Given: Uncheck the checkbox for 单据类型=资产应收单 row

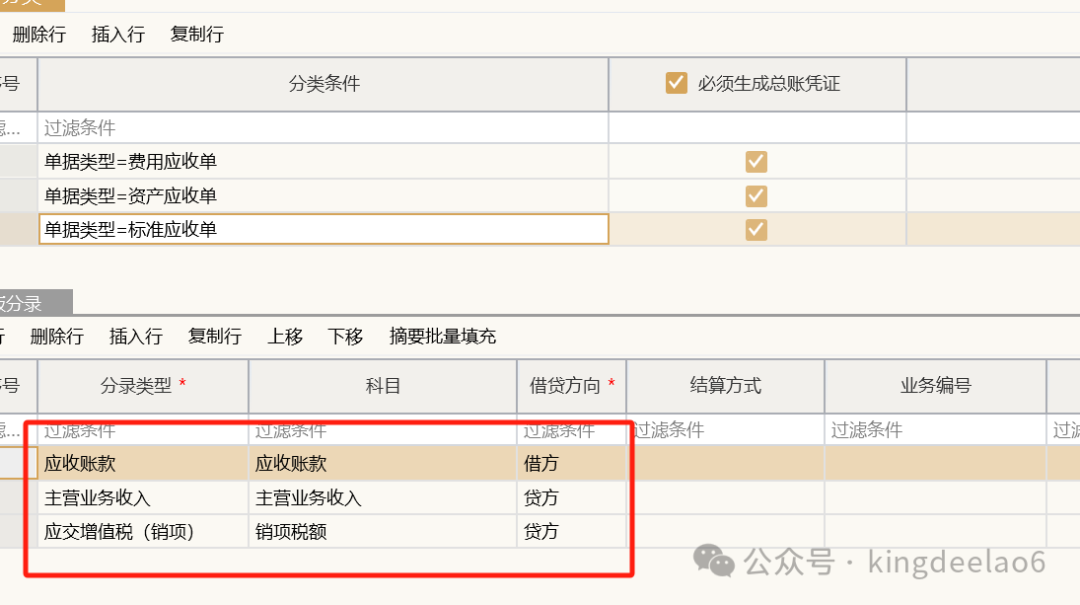Looking at the screenshot, I should click(x=756, y=196).
